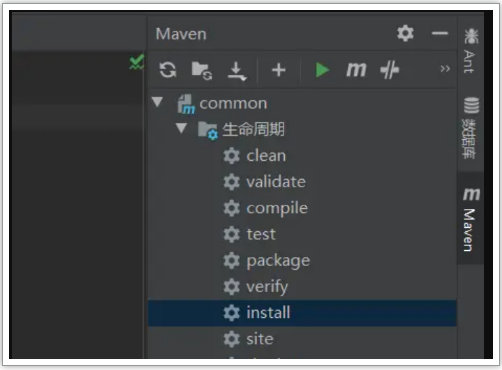Click the green checkmark inspection icon in editor
The image size is (502, 370).
point(137,62)
